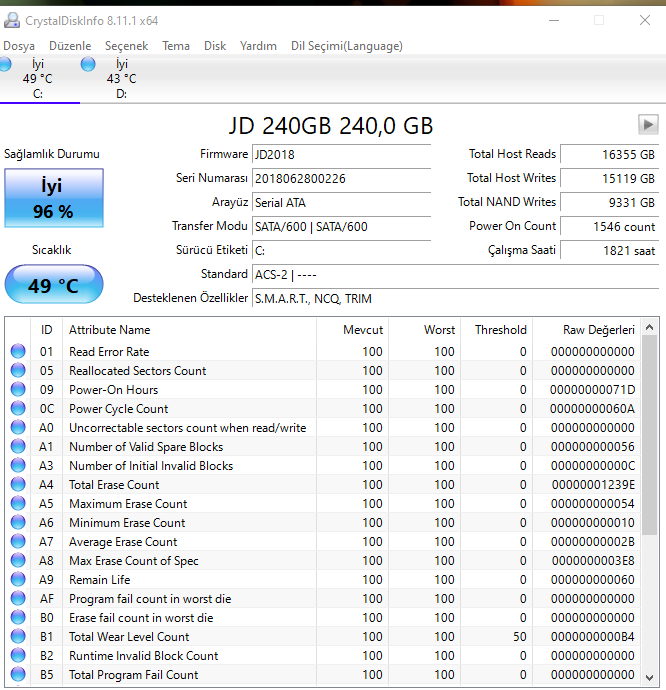Click the next disk arrow button
Image resolution: width=666 pixels, height=690 pixels.
[x=648, y=124]
